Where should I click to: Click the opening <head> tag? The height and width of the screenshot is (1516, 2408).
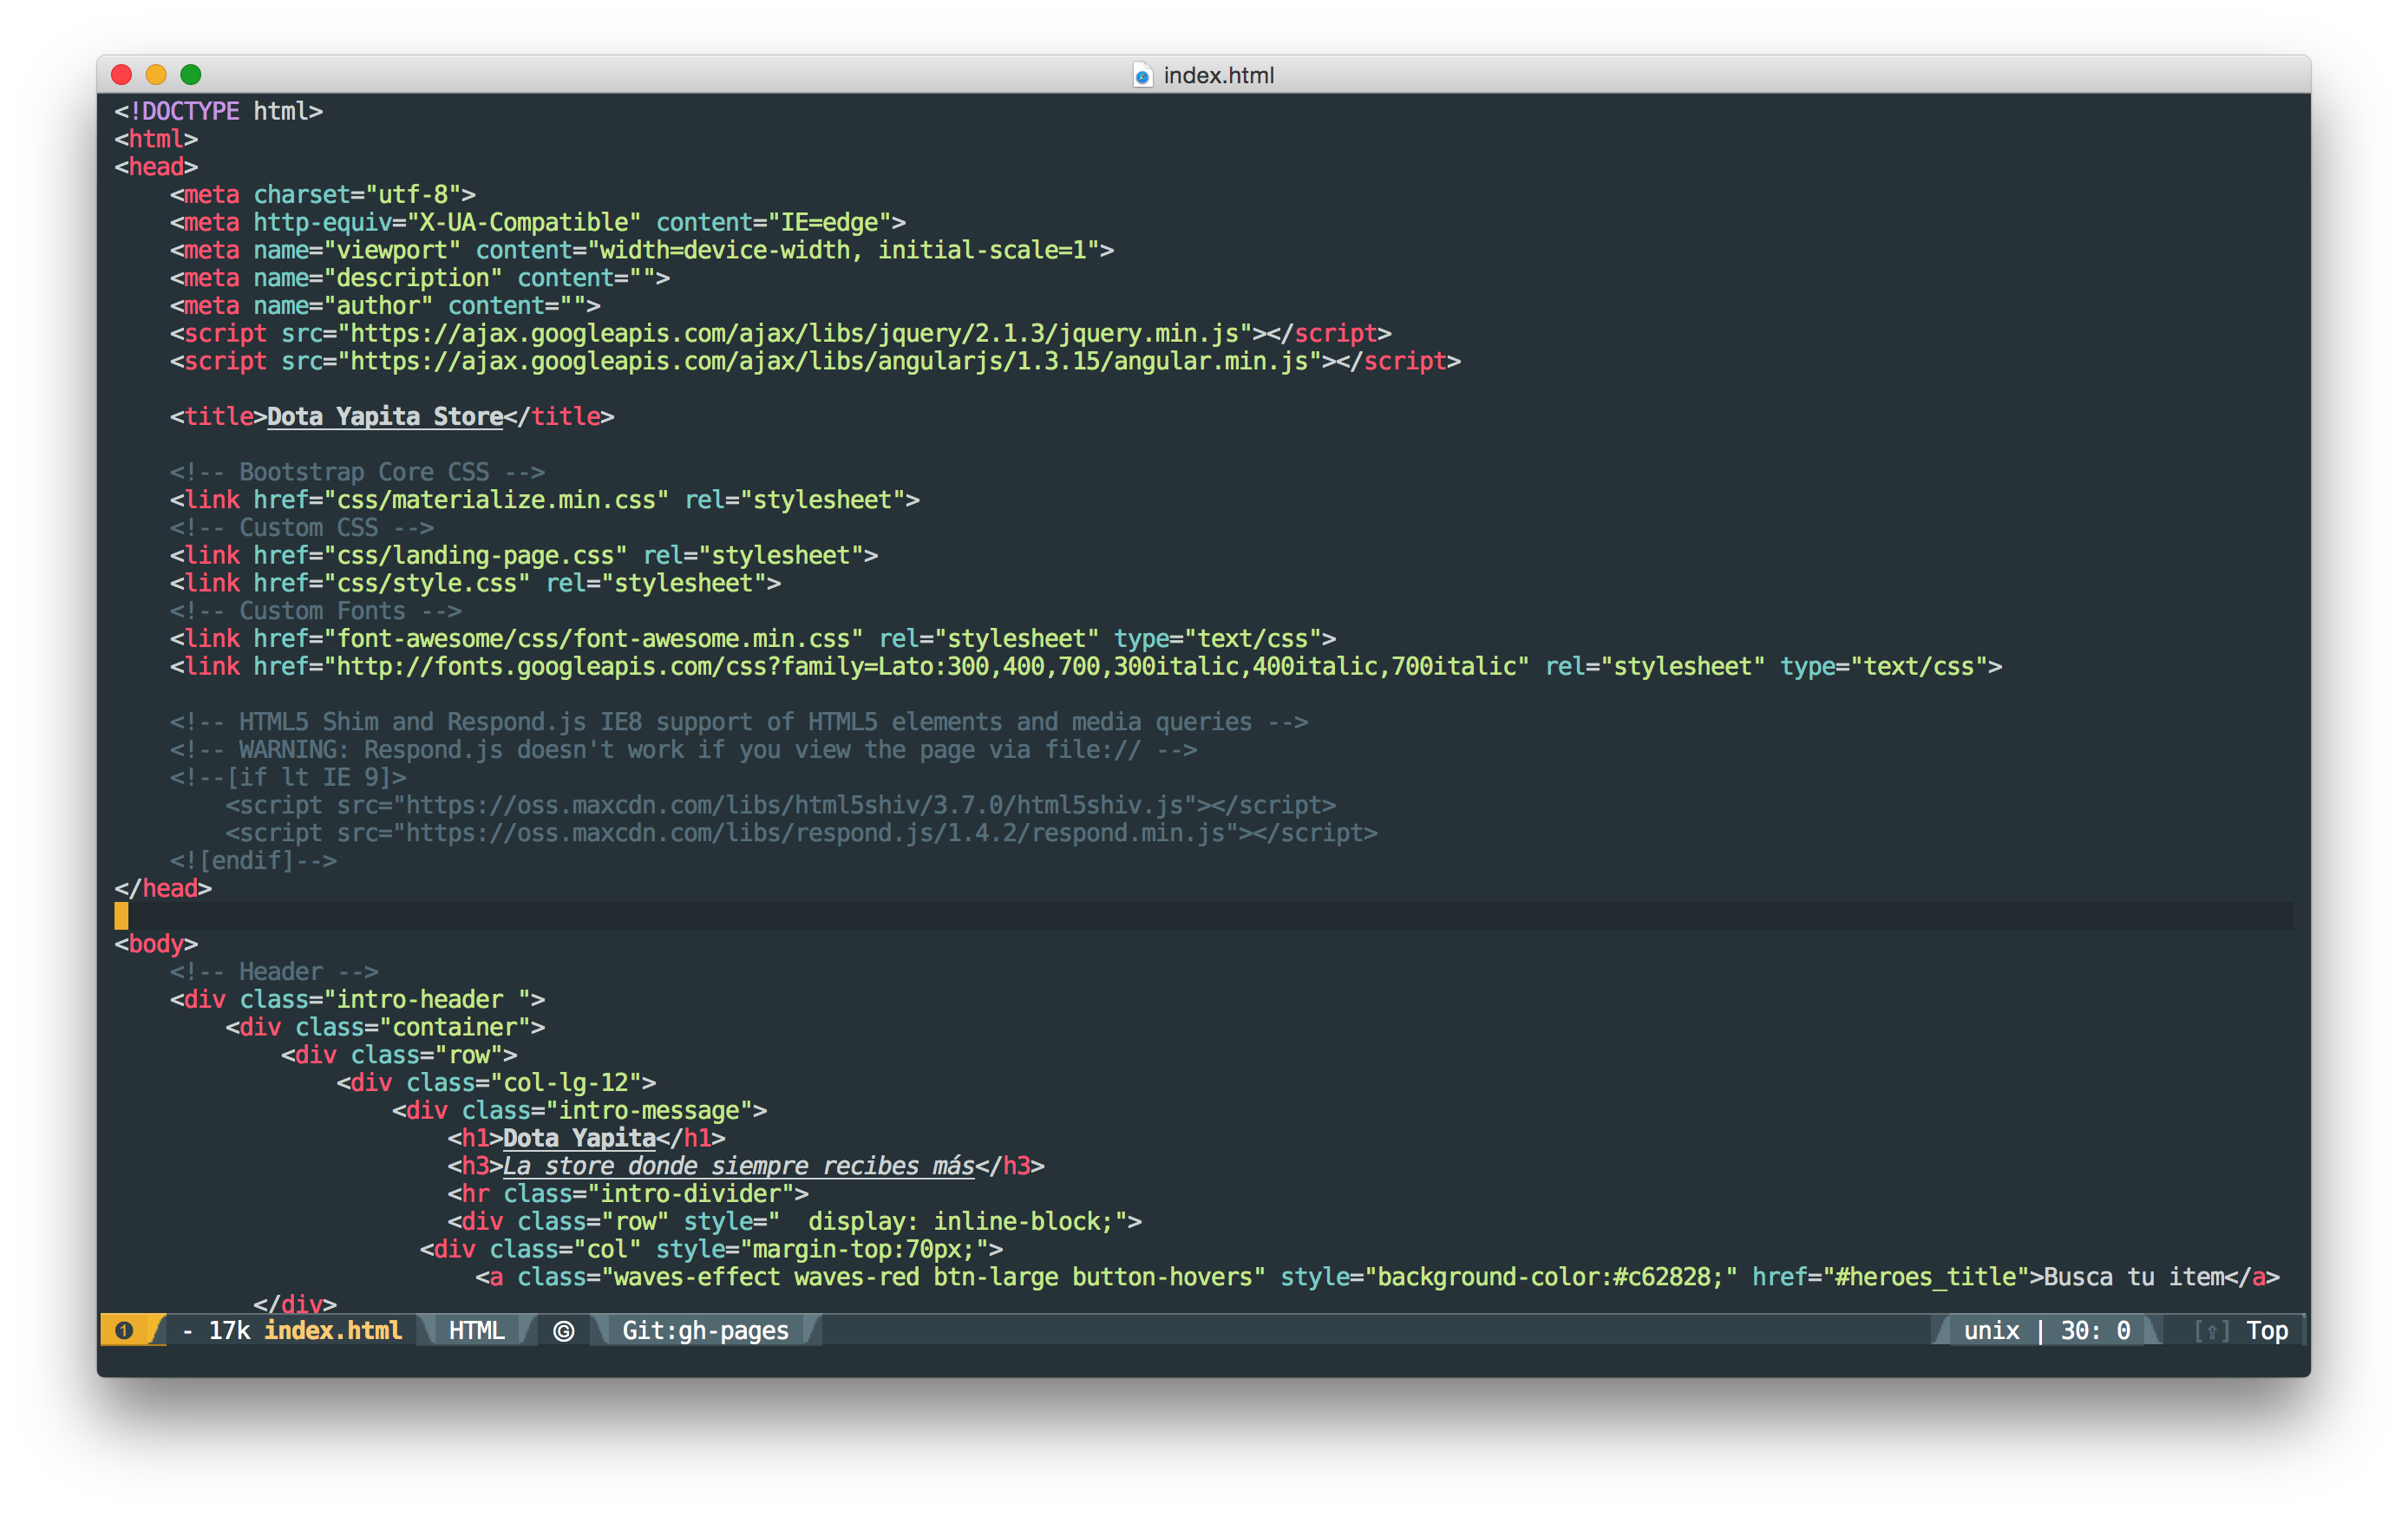(x=156, y=166)
